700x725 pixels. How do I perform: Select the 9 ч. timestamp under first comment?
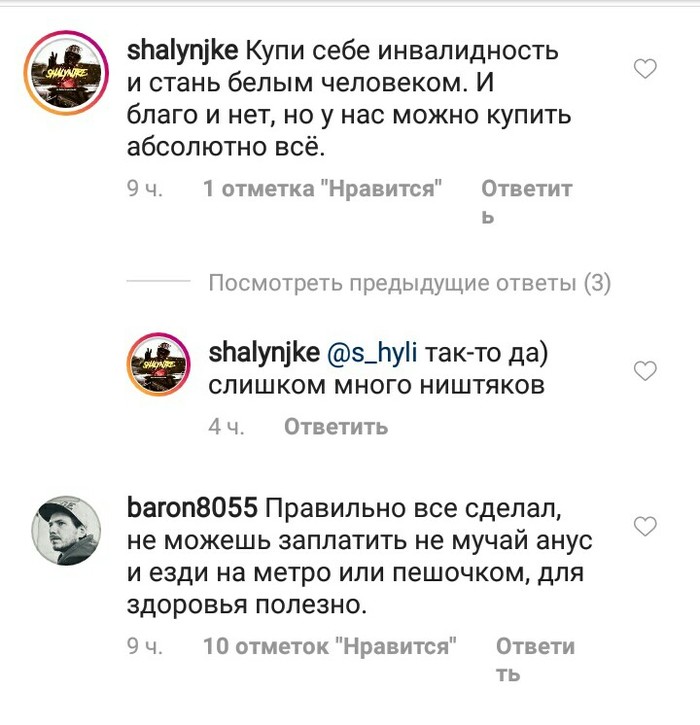tap(145, 189)
